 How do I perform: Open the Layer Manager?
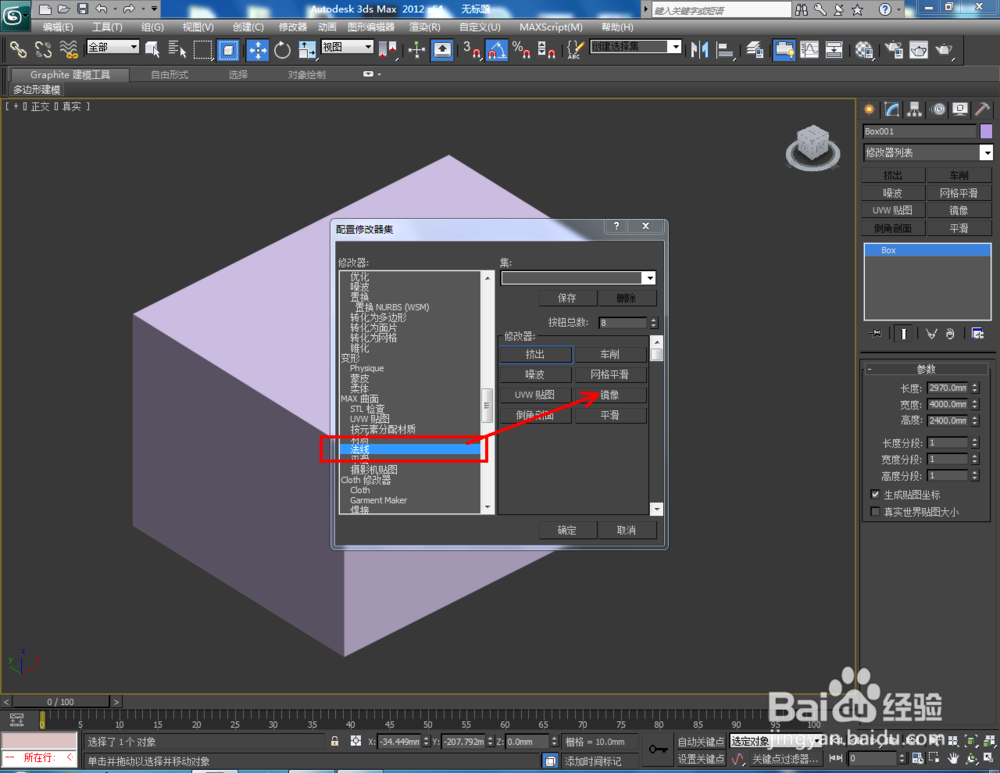[x=755, y=50]
